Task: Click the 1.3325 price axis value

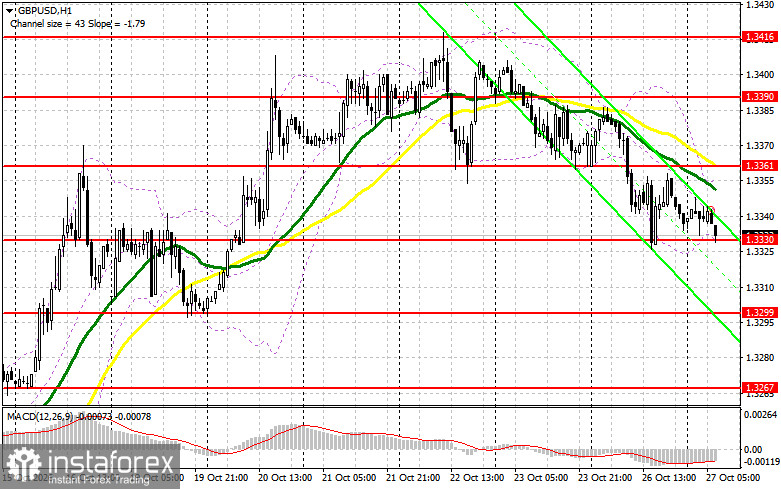Action: point(760,251)
